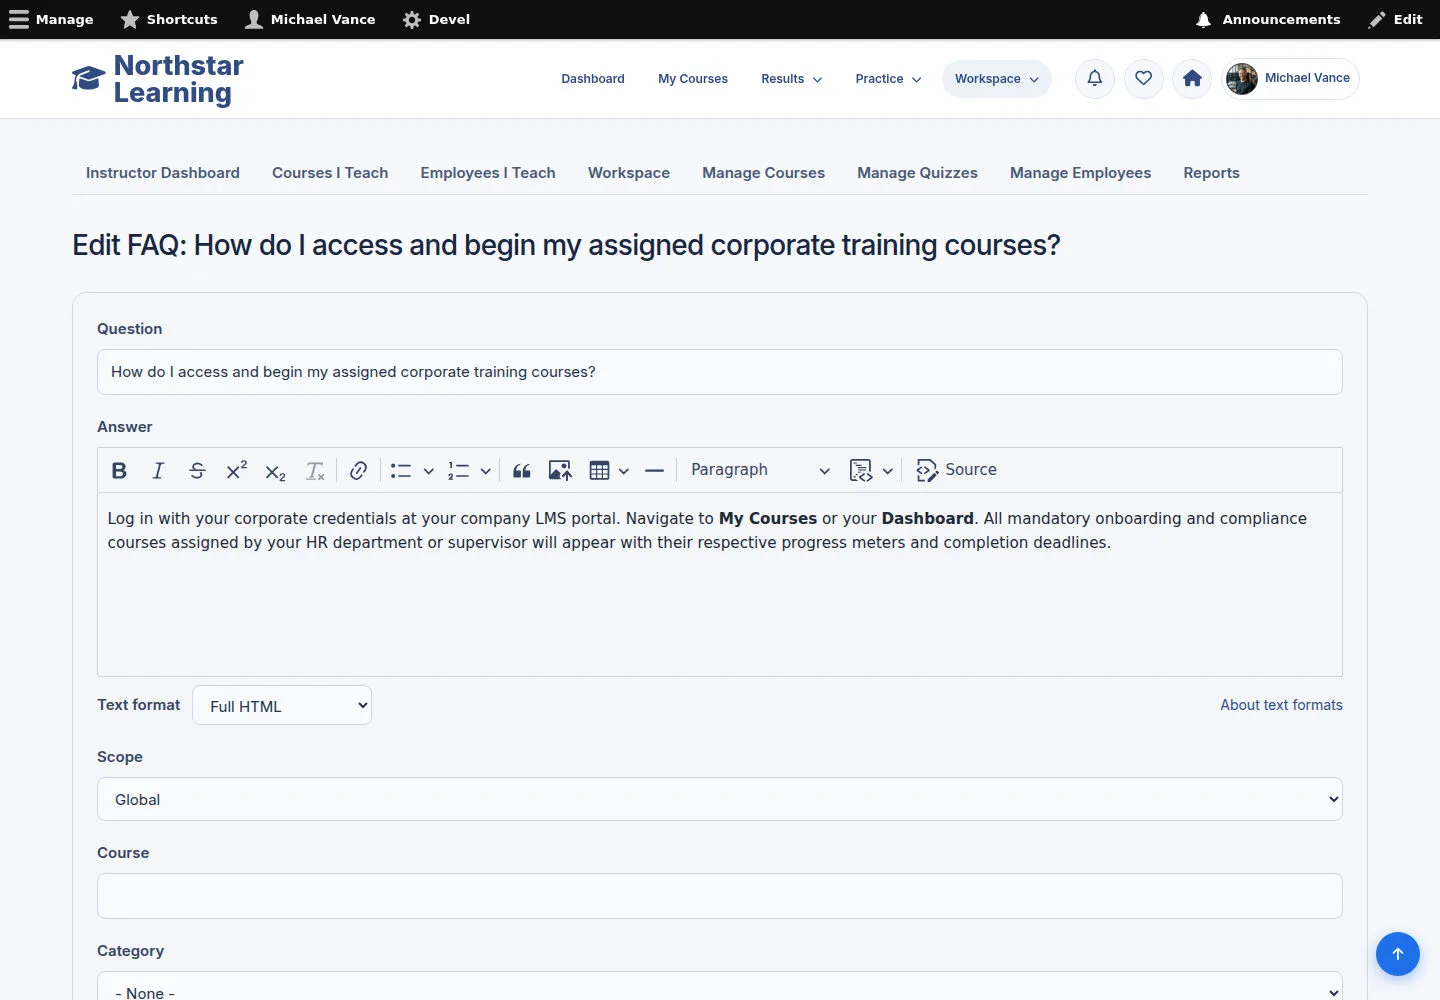Viewport: 1440px width, 1000px height.
Task: Apply italic formatting to answer text
Action: pos(158,470)
